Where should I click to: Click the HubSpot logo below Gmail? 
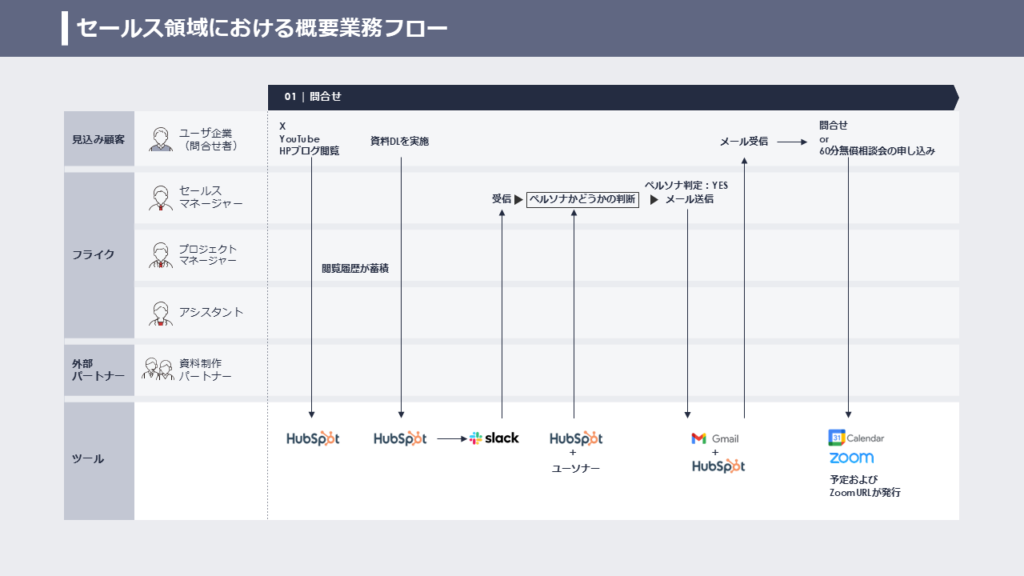[x=718, y=466]
